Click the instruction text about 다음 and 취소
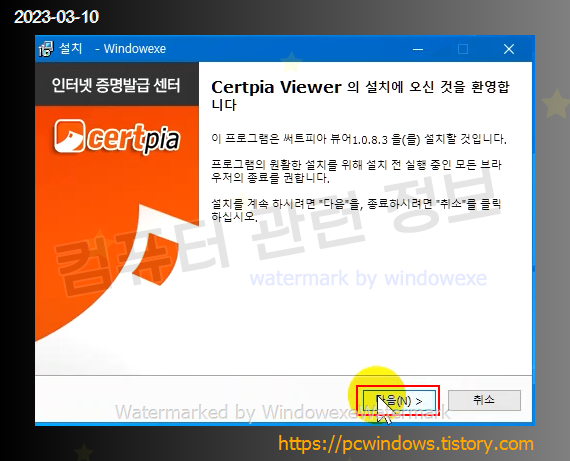 (356, 210)
